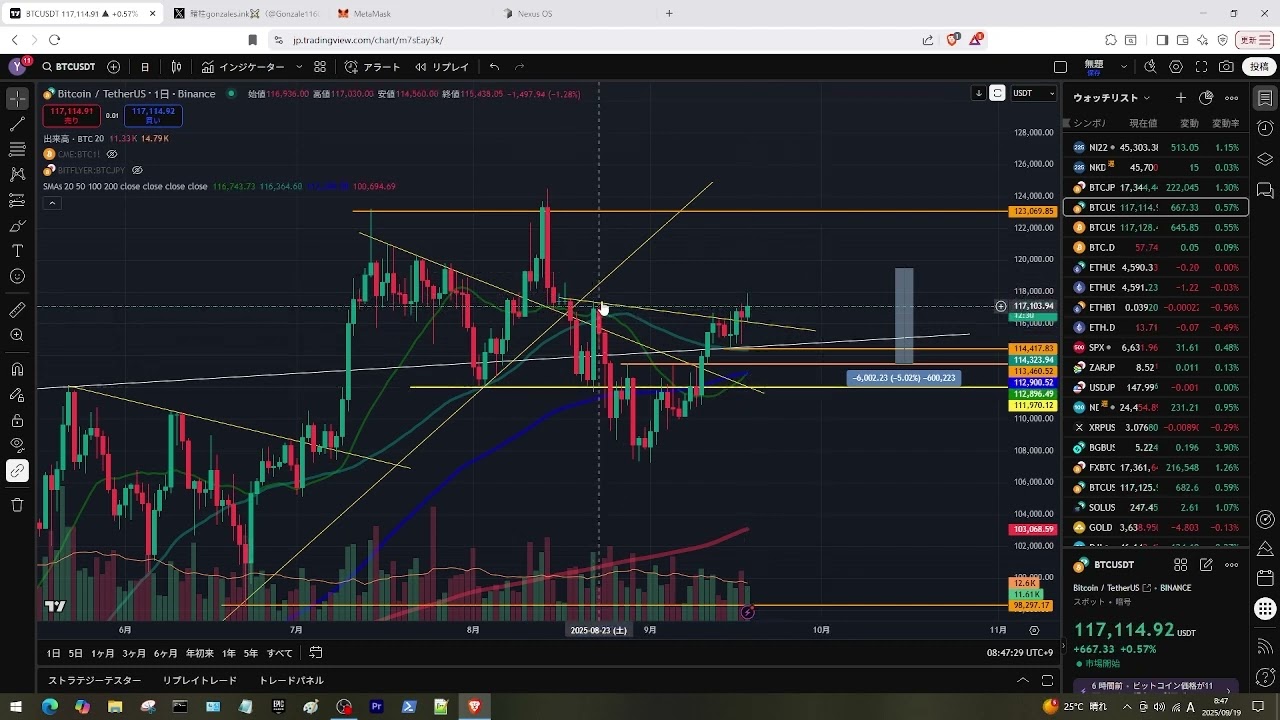Take a chart snapshot with camera icon

(x=1226, y=67)
